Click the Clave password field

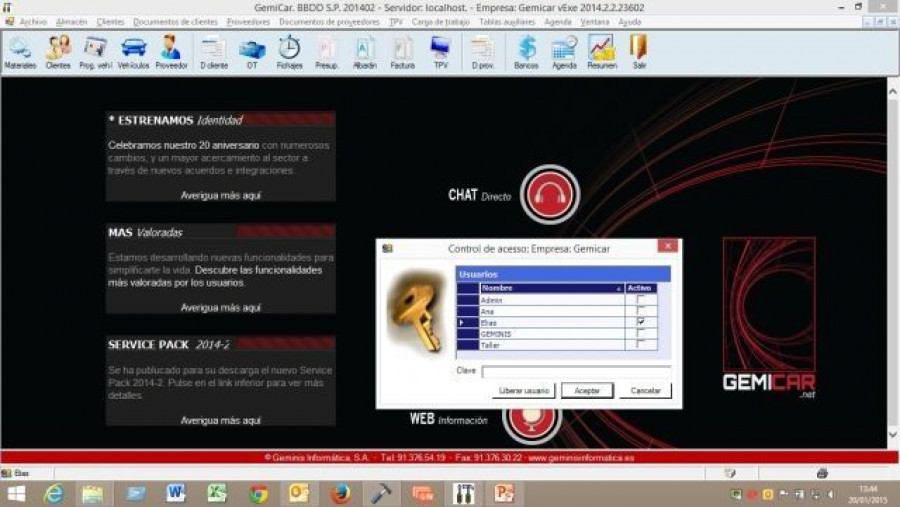(576, 371)
